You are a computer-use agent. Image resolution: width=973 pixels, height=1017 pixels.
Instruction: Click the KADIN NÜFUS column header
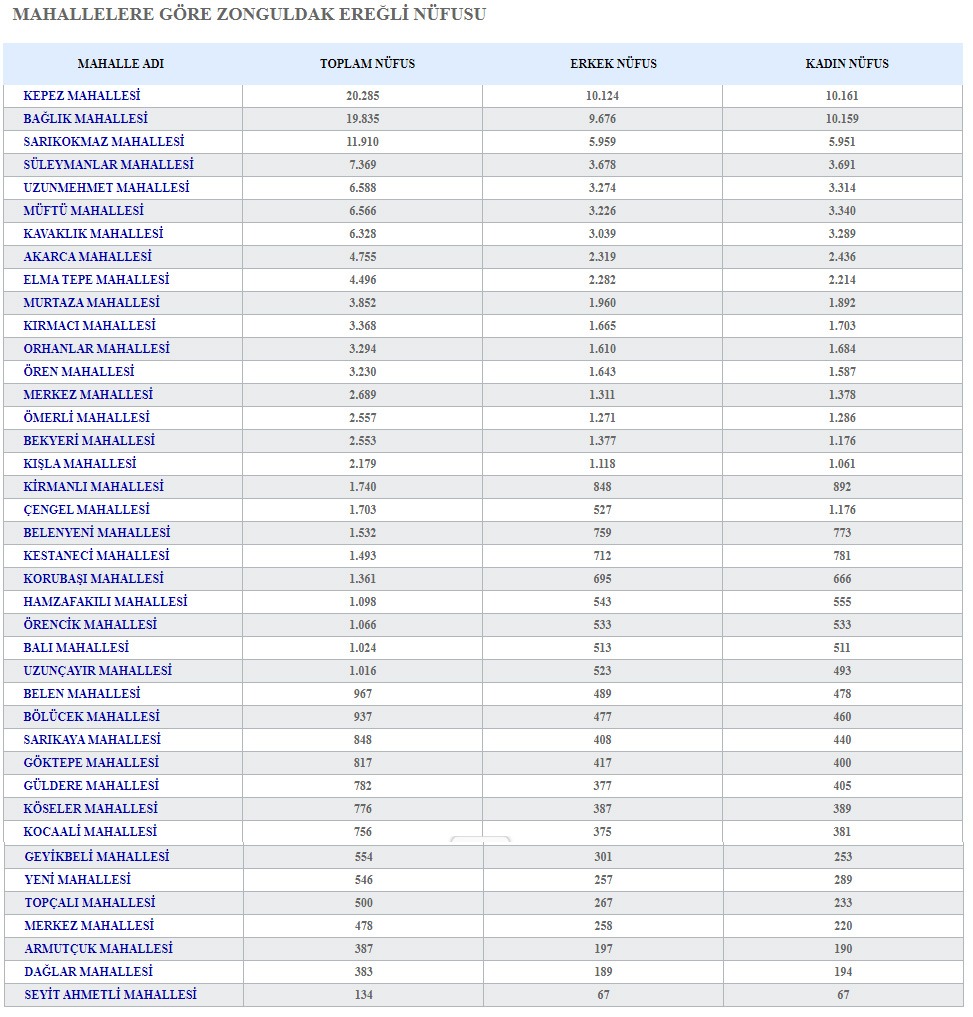tap(846, 64)
